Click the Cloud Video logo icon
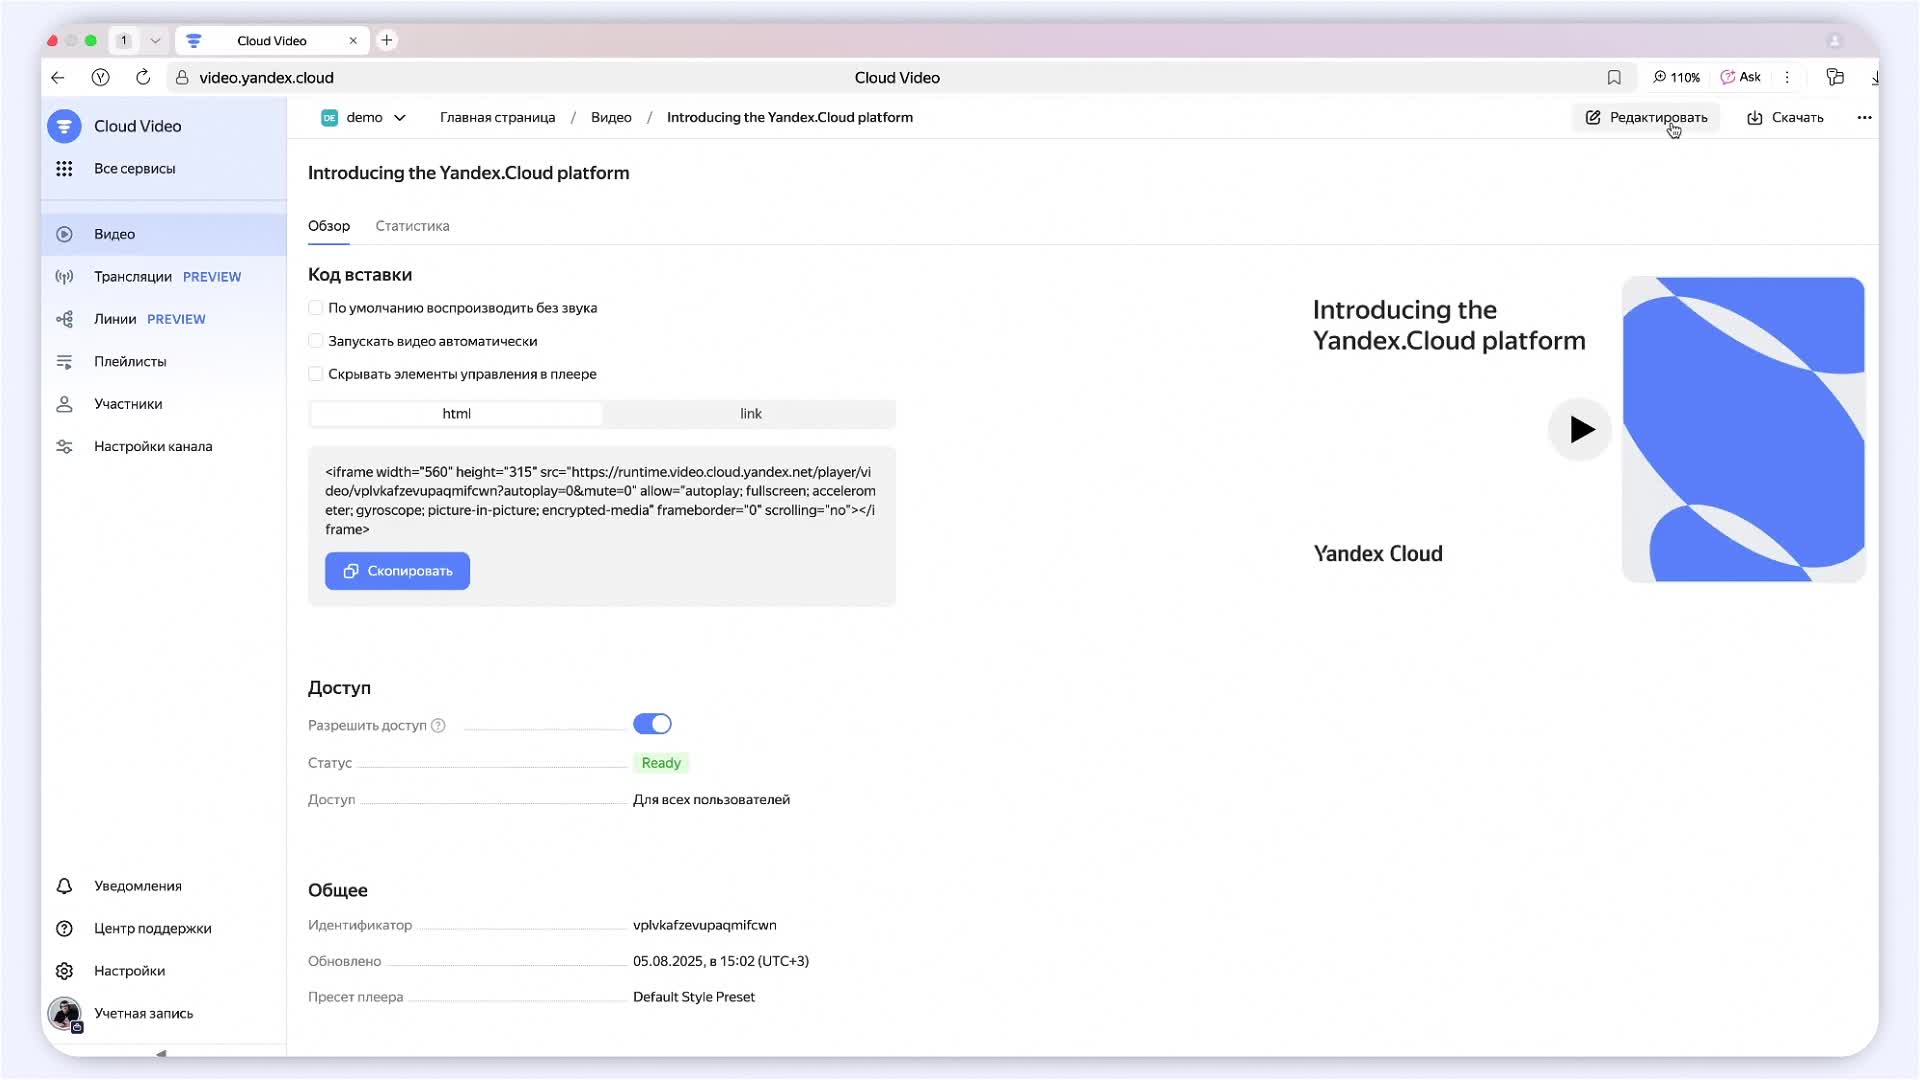 tap(64, 126)
